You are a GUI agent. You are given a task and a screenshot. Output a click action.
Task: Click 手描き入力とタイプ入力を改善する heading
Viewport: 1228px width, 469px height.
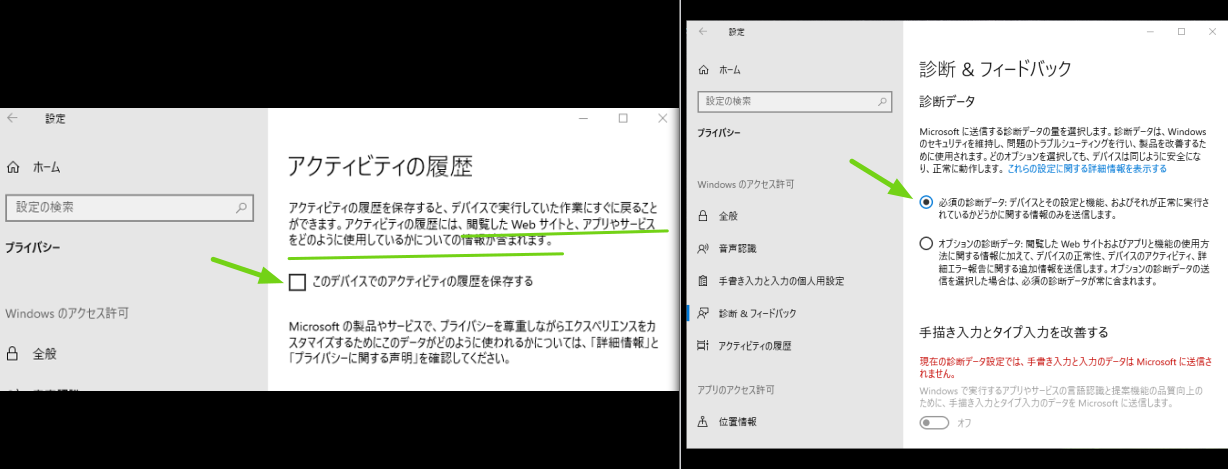click(x=1014, y=333)
